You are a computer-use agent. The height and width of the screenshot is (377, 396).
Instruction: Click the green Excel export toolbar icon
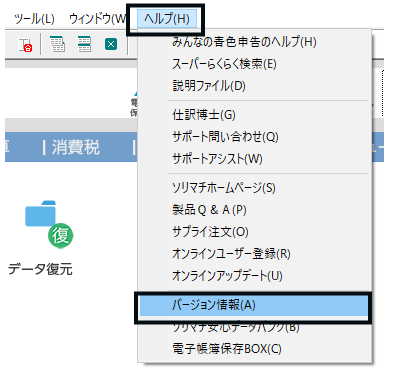(111, 44)
